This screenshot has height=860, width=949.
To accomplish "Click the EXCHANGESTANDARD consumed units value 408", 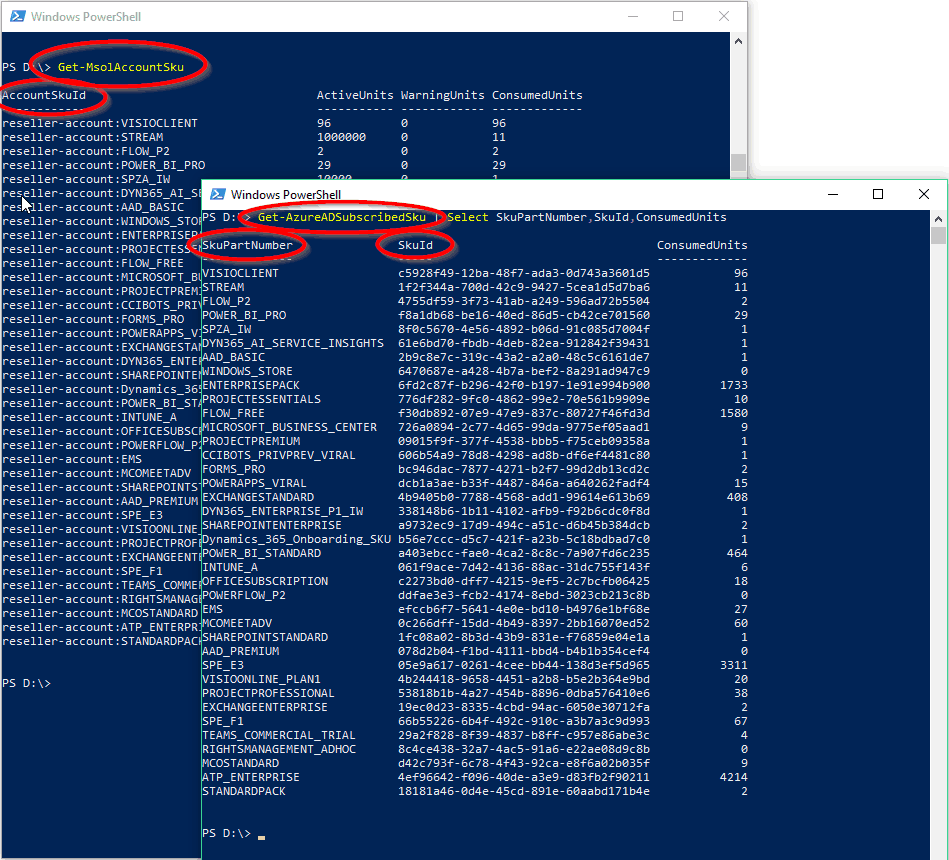I will click(x=737, y=497).
